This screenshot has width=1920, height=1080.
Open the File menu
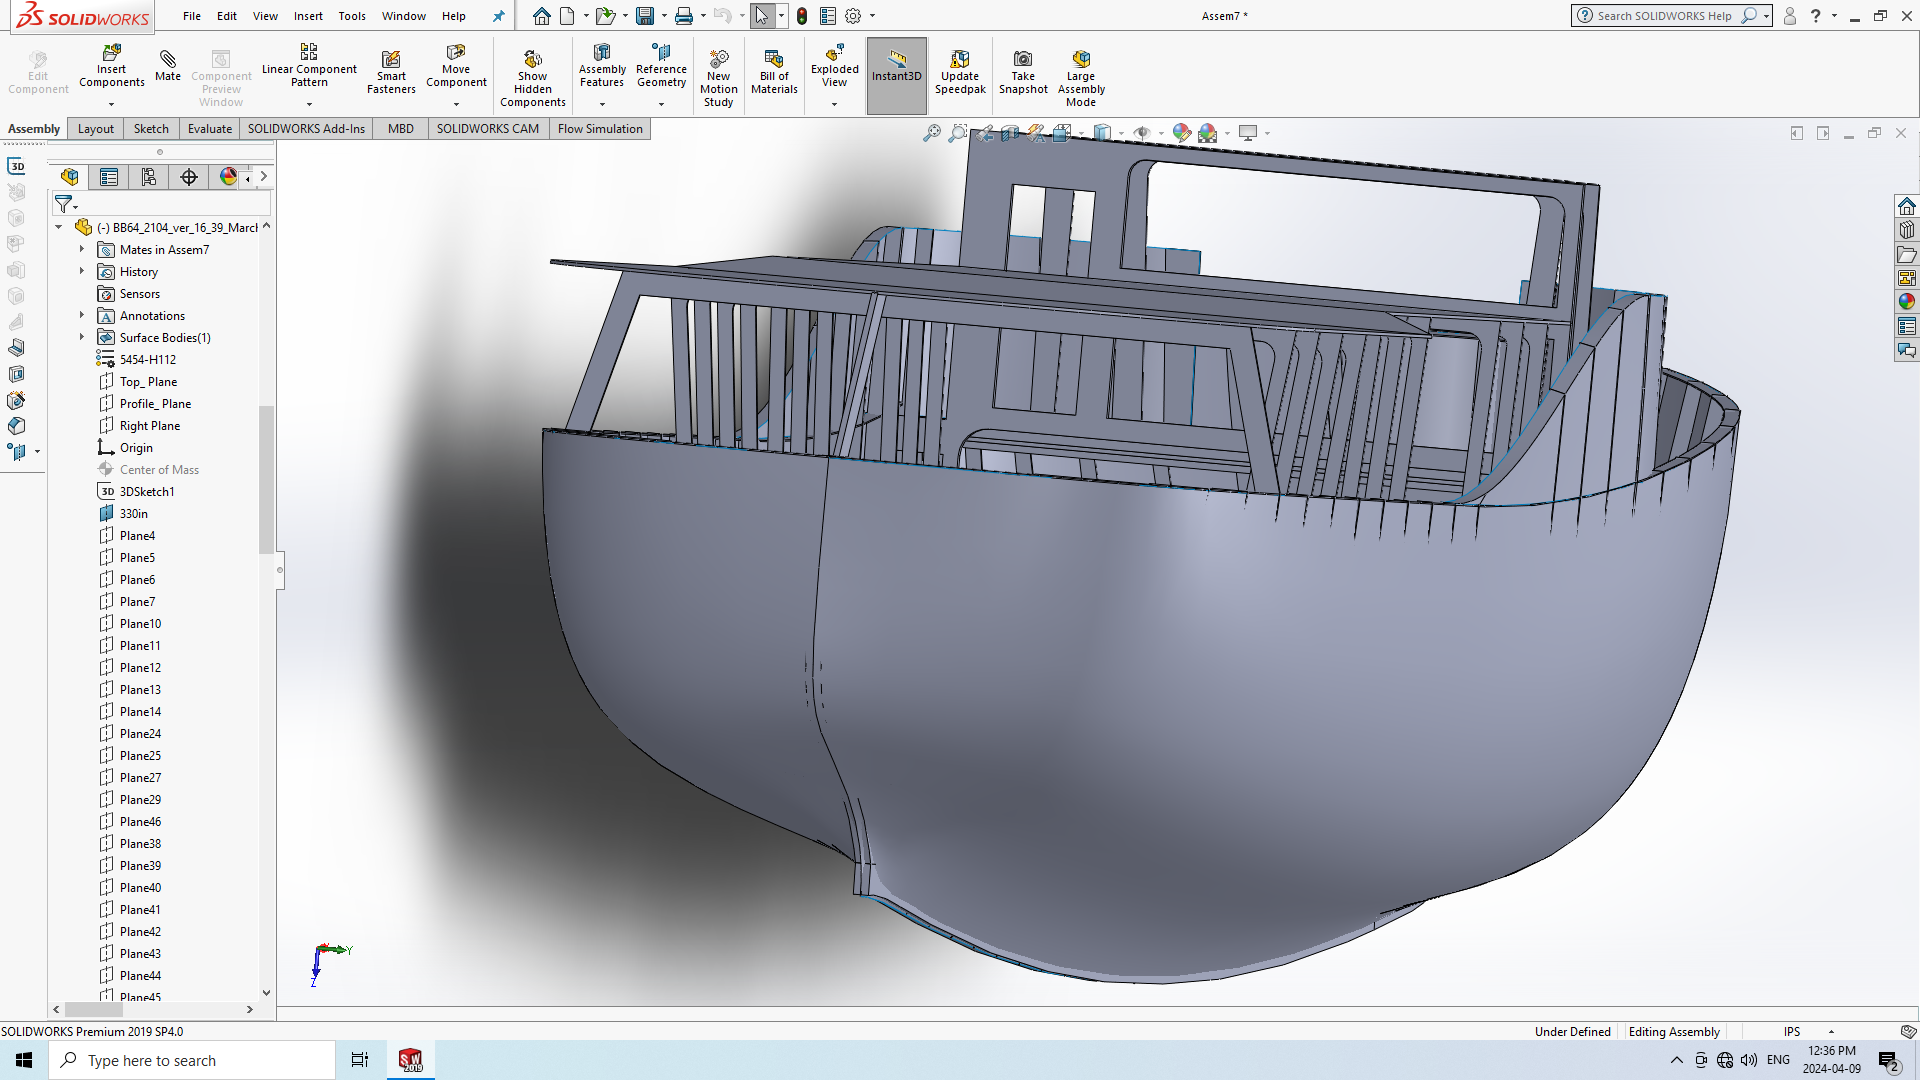pyautogui.click(x=192, y=16)
